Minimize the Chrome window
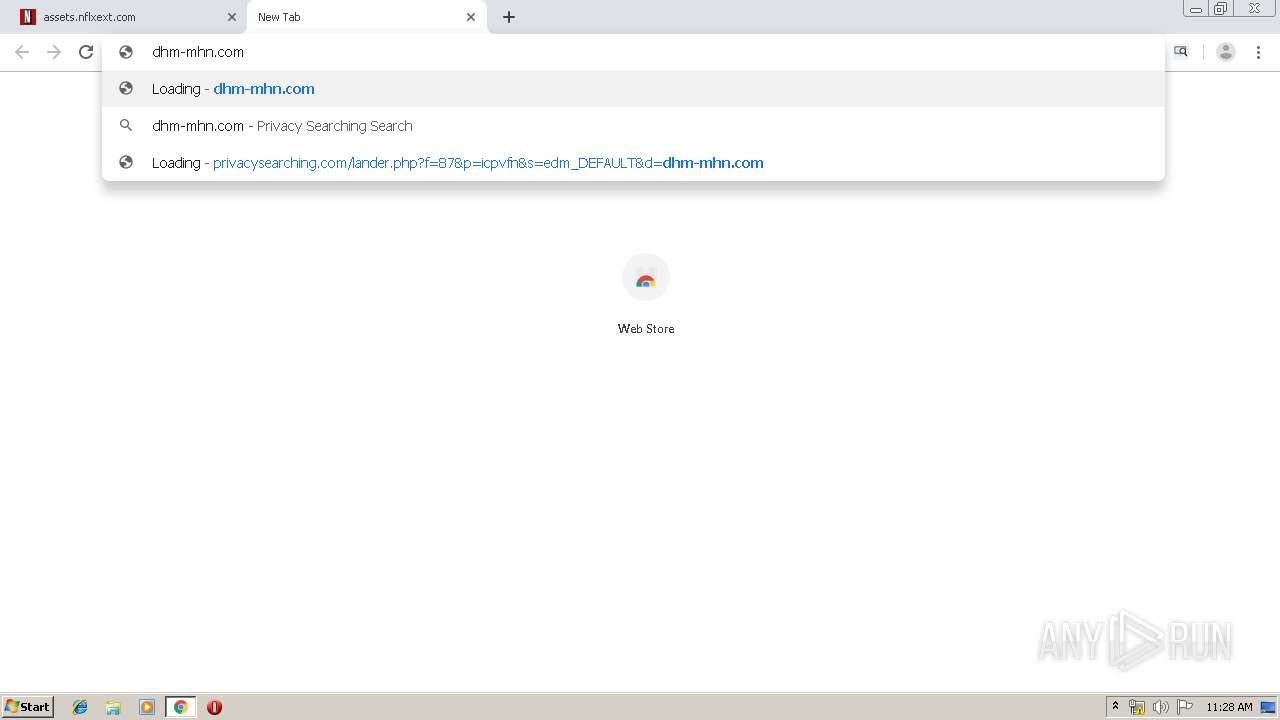The image size is (1280, 720). (1196, 9)
